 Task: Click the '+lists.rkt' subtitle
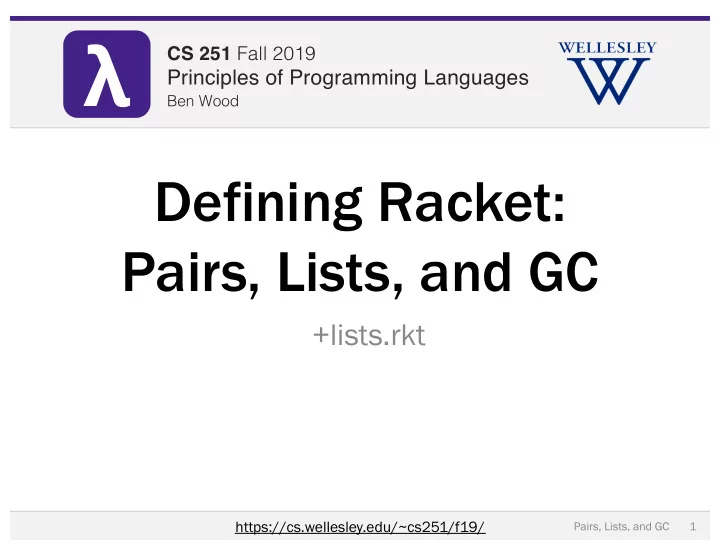pos(369,335)
